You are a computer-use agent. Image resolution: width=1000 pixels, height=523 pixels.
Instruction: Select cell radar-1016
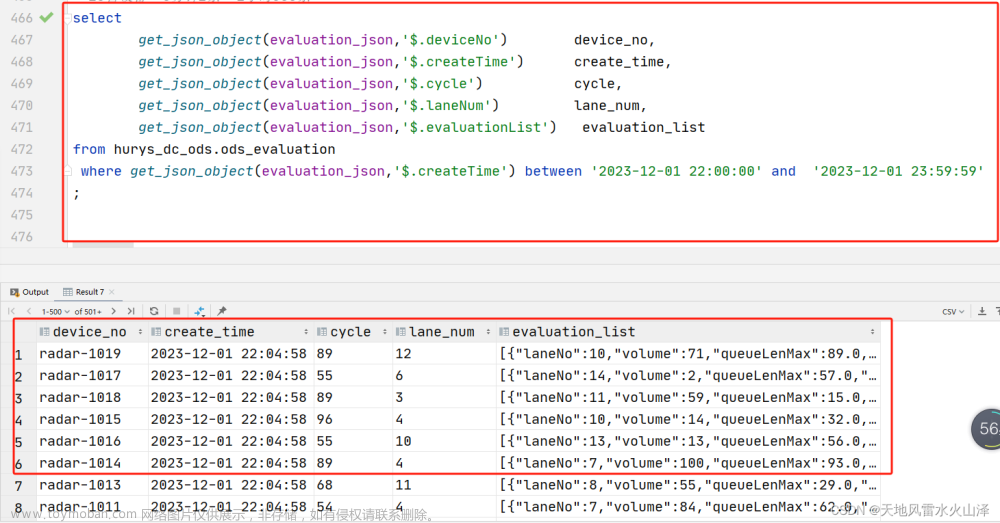coord(92,441)
